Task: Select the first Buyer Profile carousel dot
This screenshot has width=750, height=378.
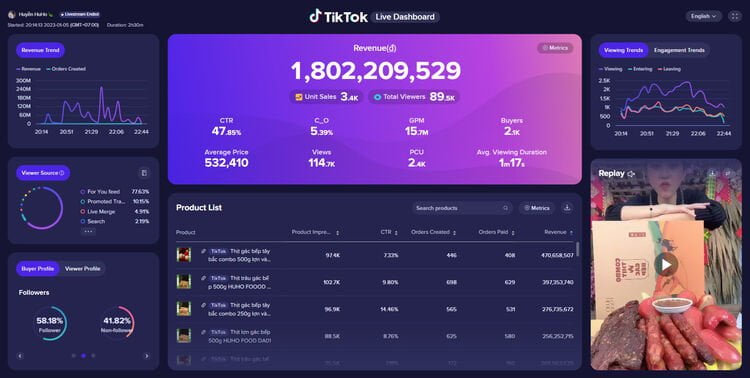Action: pos(73,356)
